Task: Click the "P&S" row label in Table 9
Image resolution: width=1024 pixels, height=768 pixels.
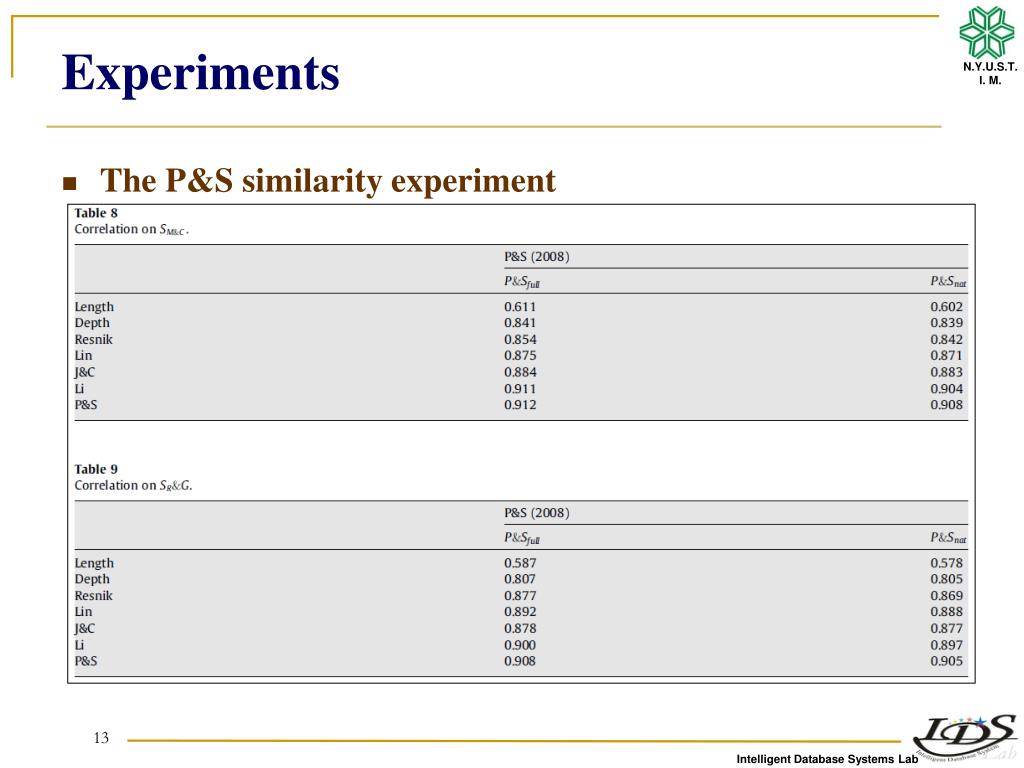Action: [x=86, y=661]
